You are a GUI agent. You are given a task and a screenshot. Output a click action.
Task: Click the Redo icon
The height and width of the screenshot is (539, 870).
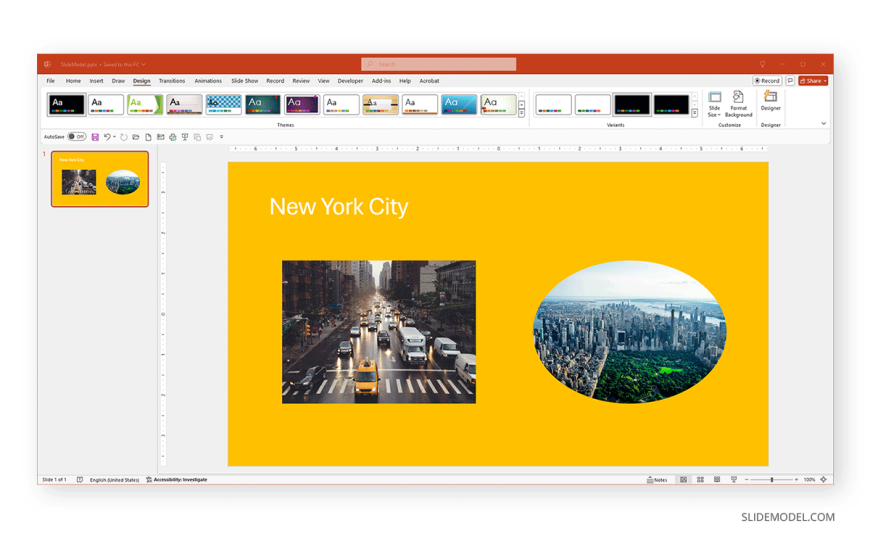click(124, 137)
